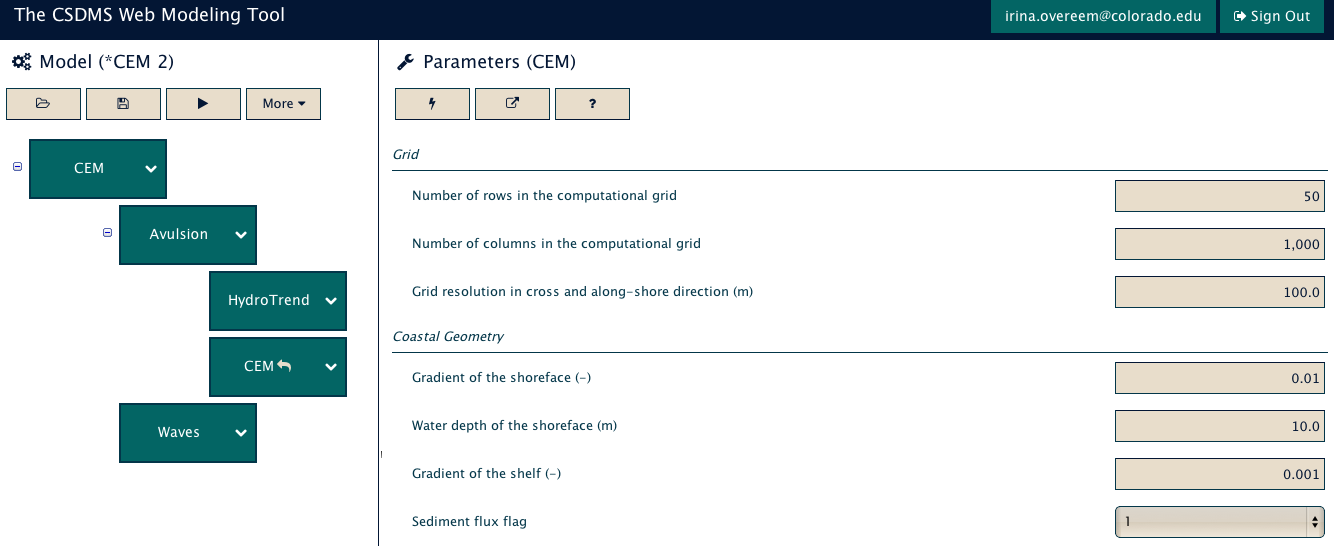Click the gears icon beside Model title
The height and width of the screenshot is (546, 1334).
pyautogui.click(x=21, y=62)
